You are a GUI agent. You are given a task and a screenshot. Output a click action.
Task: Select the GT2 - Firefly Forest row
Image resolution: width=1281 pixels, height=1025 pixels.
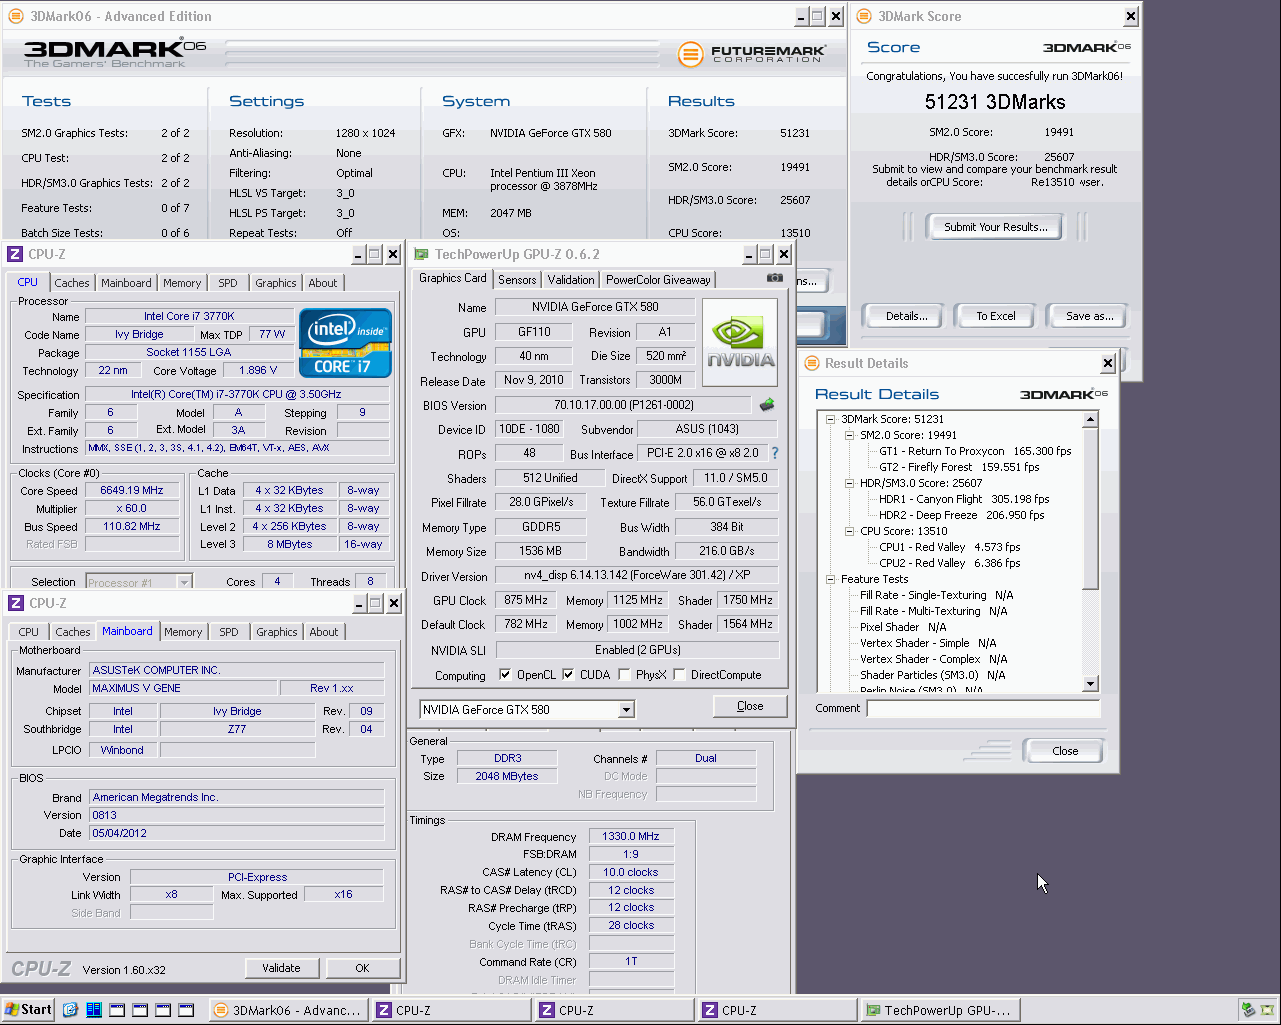[959, 467]
